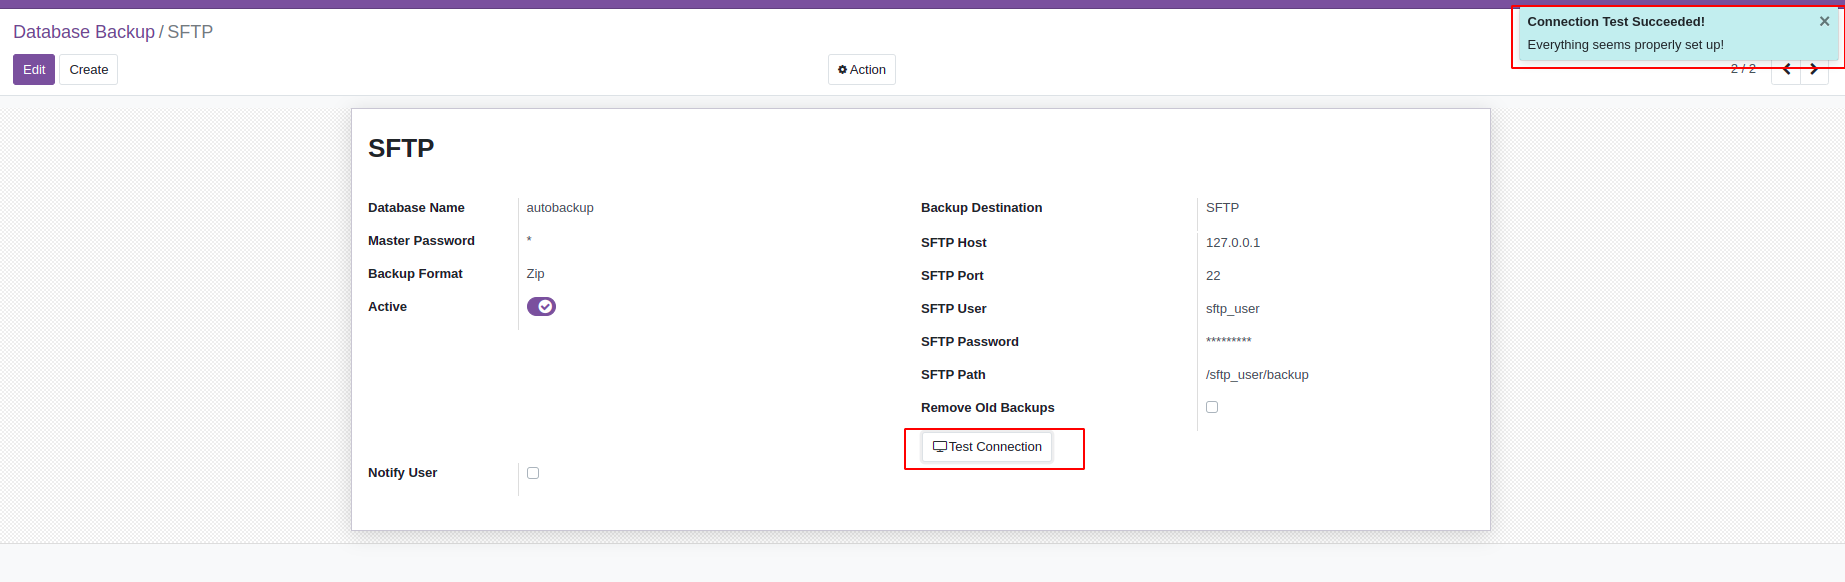Toggle the Active switch off

coord(541,307)
